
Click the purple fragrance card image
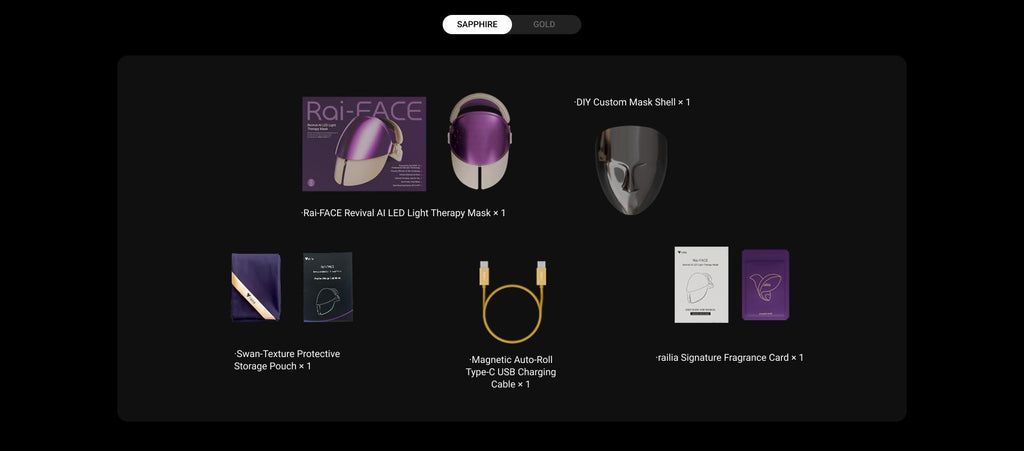pos(765,285)
